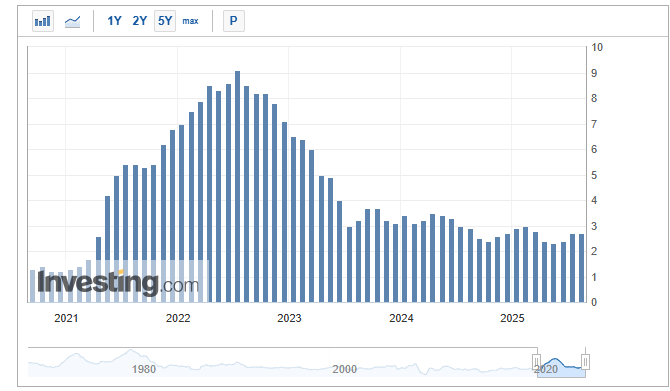
Task: Select the 2Y time range
Action: tap(139, 21)
